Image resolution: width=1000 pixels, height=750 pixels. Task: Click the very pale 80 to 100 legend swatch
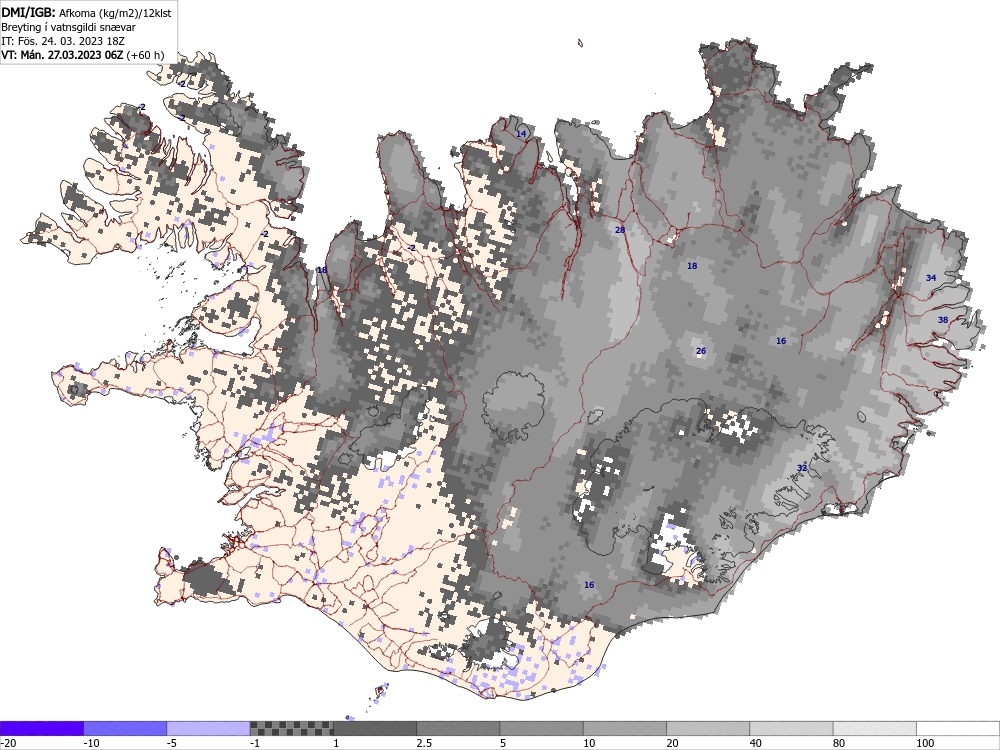pyautogui.click(x=875, y=728)
